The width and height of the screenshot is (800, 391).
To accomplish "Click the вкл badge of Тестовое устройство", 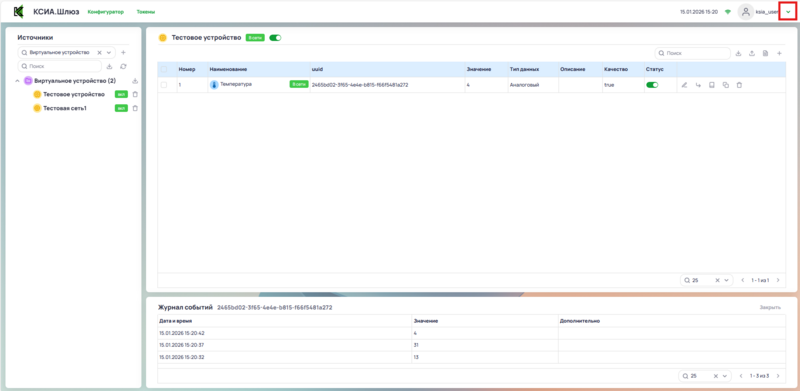I will [121, 94].
